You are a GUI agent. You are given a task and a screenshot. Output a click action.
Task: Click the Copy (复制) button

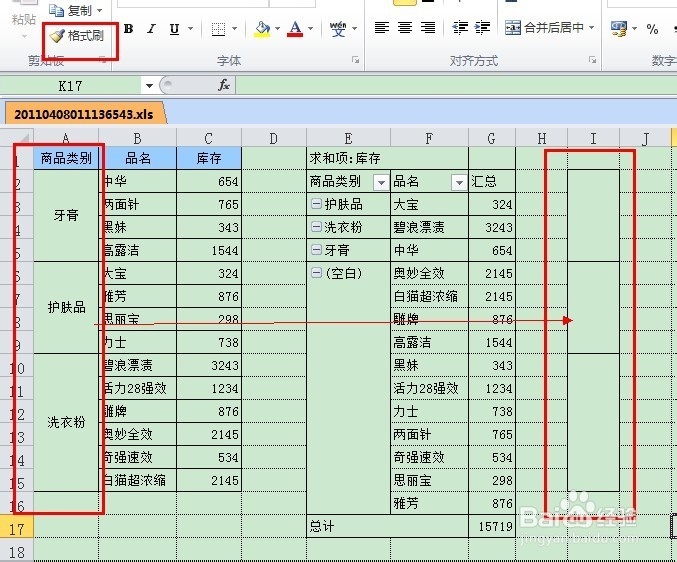70,10
